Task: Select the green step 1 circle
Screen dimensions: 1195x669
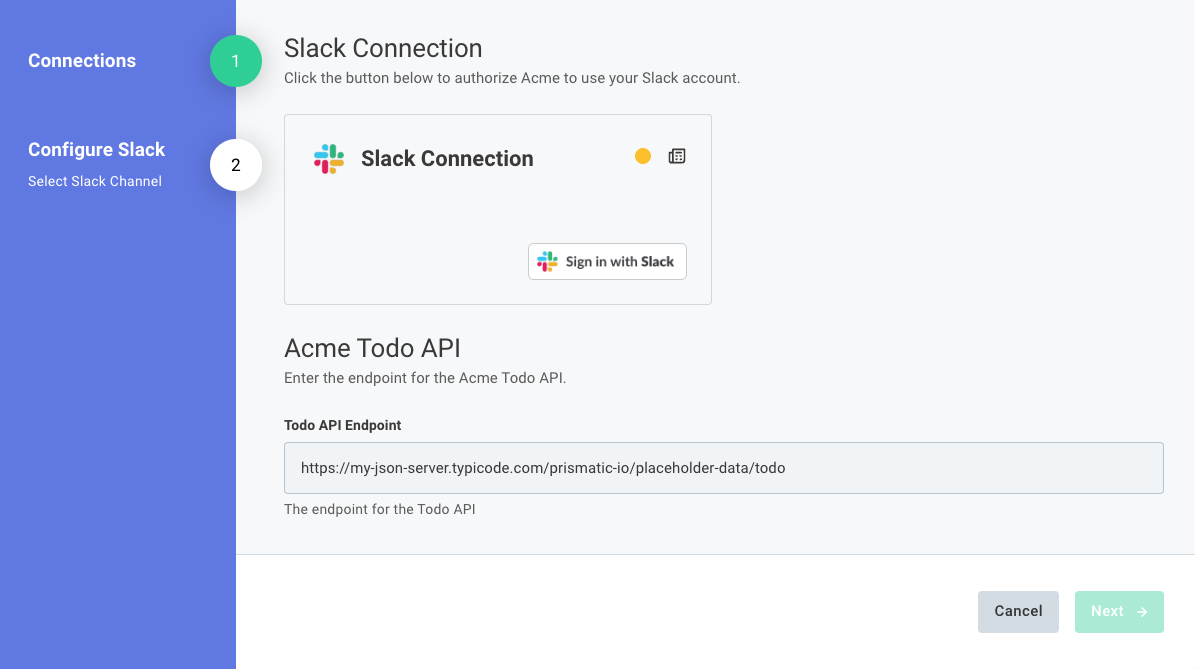Action: (236, 61)
